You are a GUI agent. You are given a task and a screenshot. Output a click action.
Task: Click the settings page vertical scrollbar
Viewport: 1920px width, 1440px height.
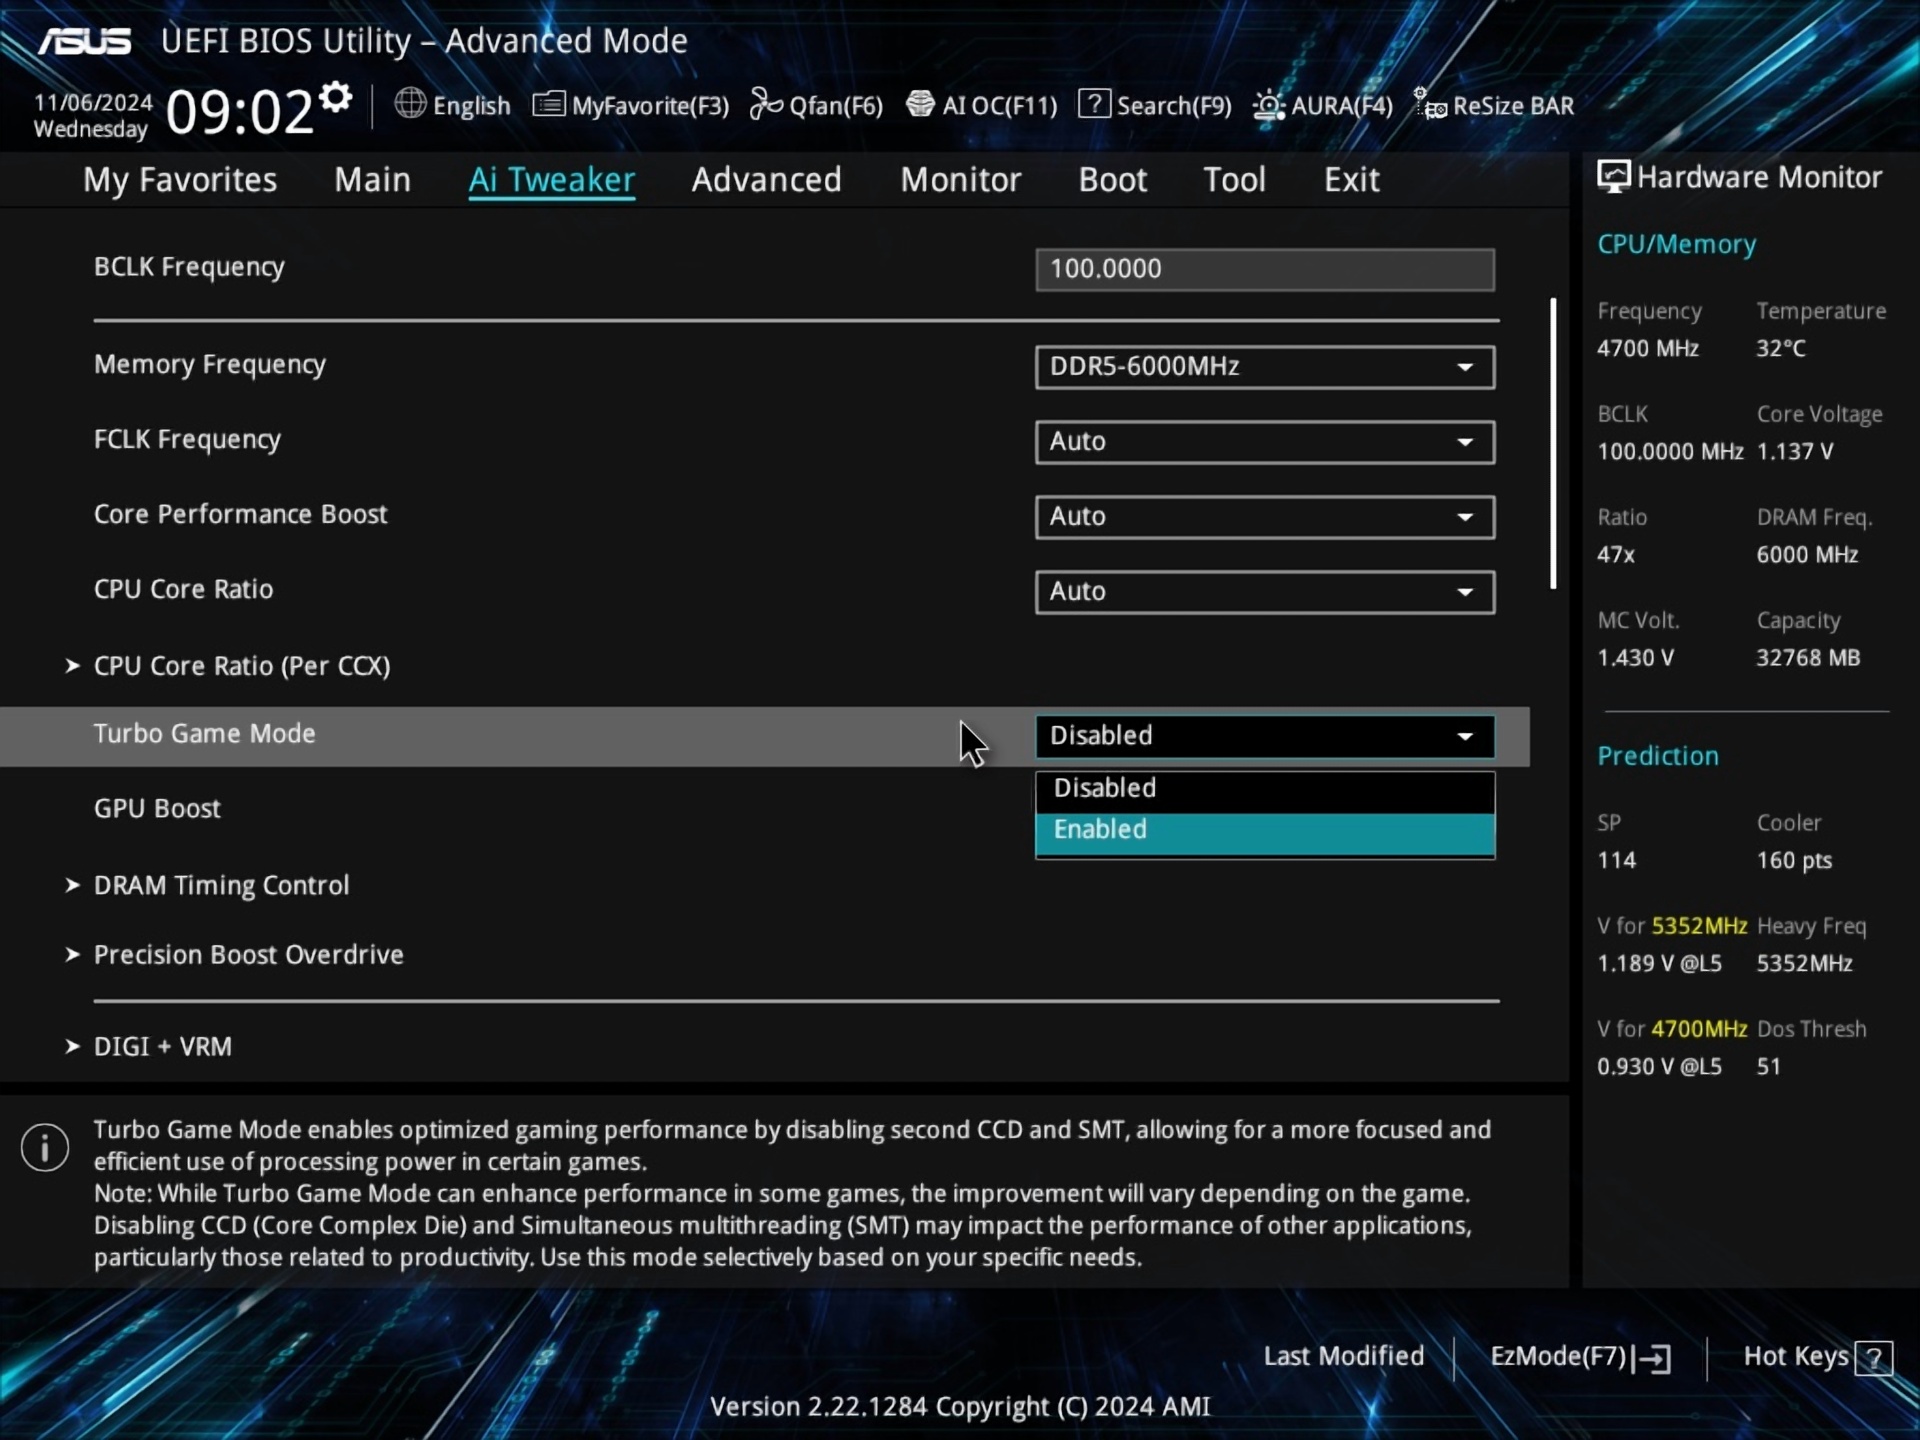pos(1553,443)
